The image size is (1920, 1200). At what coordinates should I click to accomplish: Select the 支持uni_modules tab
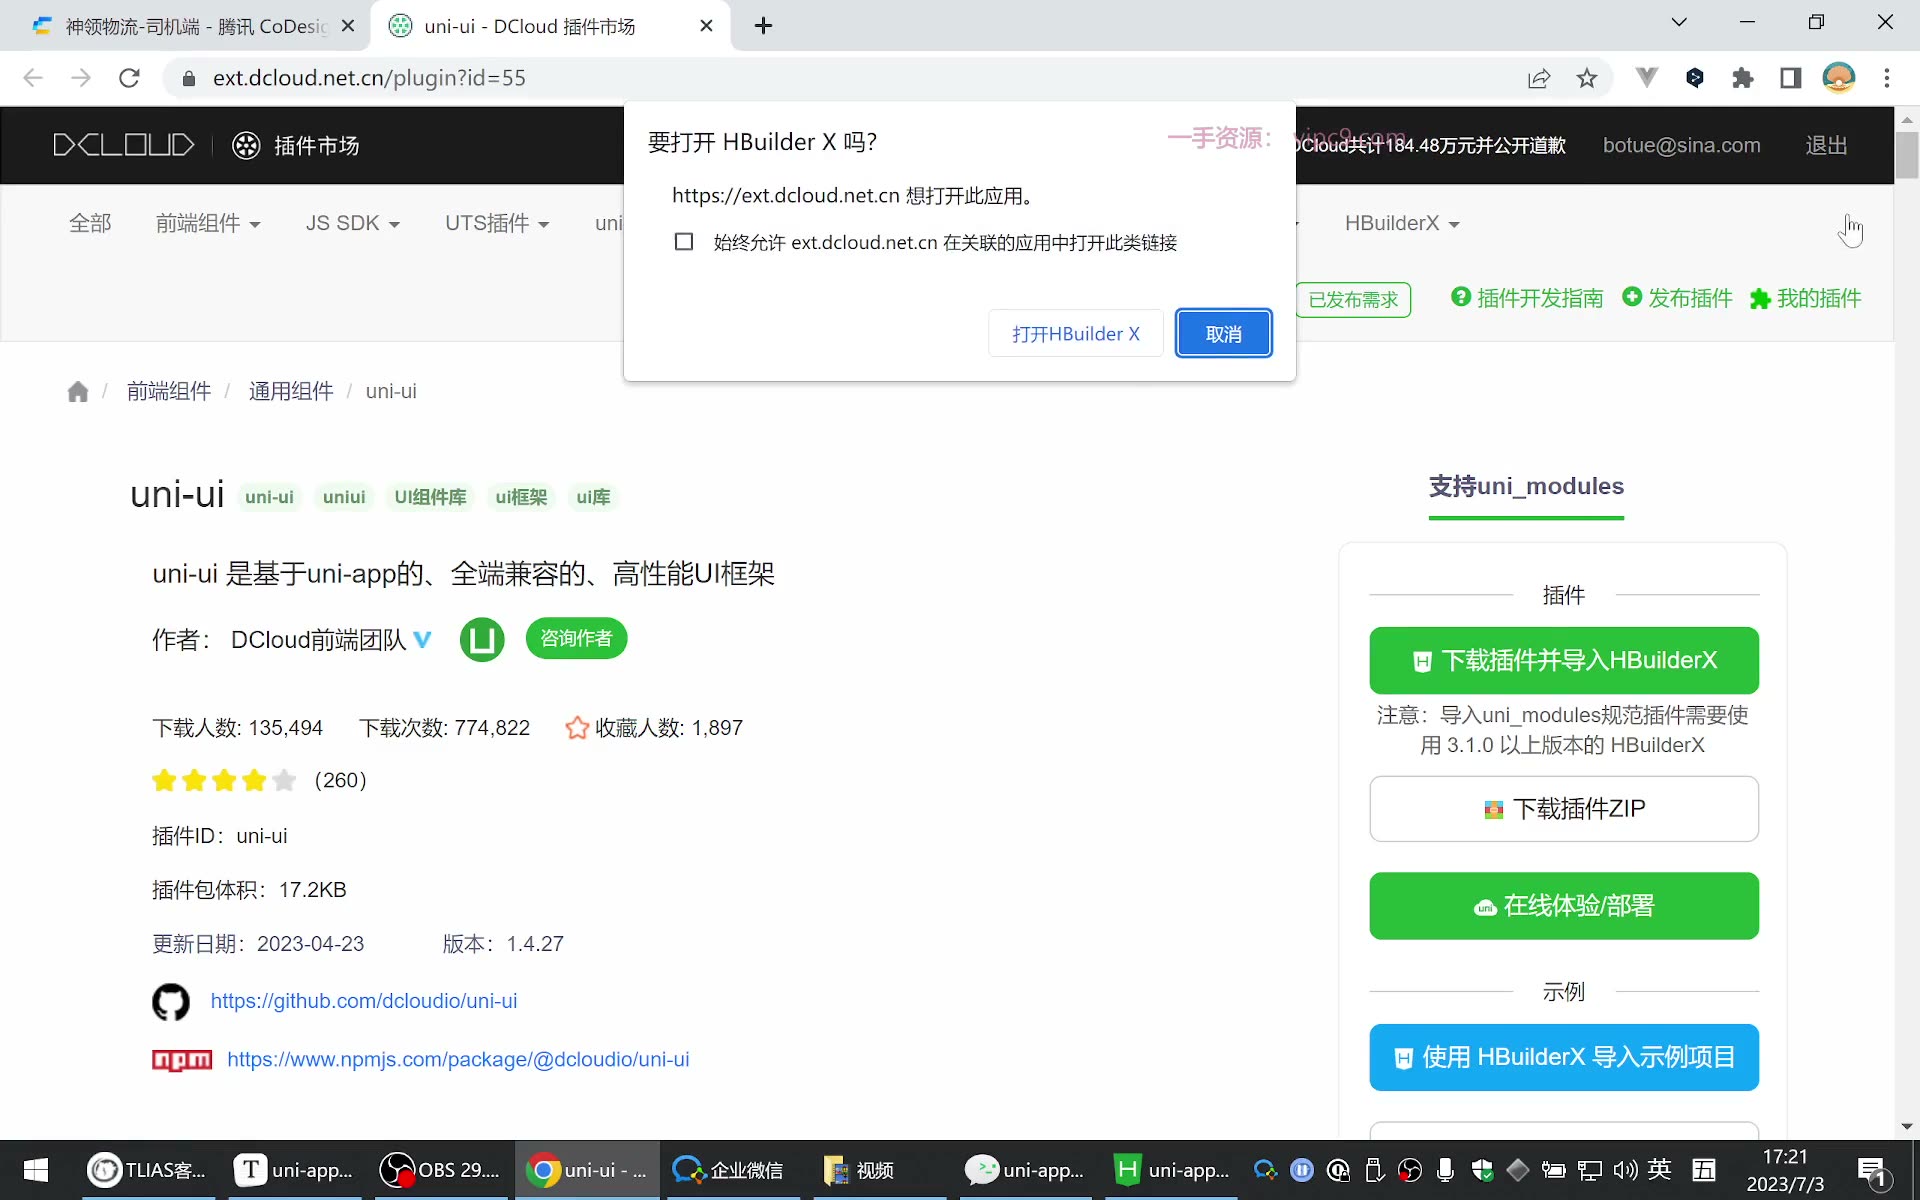point(1526,487)
